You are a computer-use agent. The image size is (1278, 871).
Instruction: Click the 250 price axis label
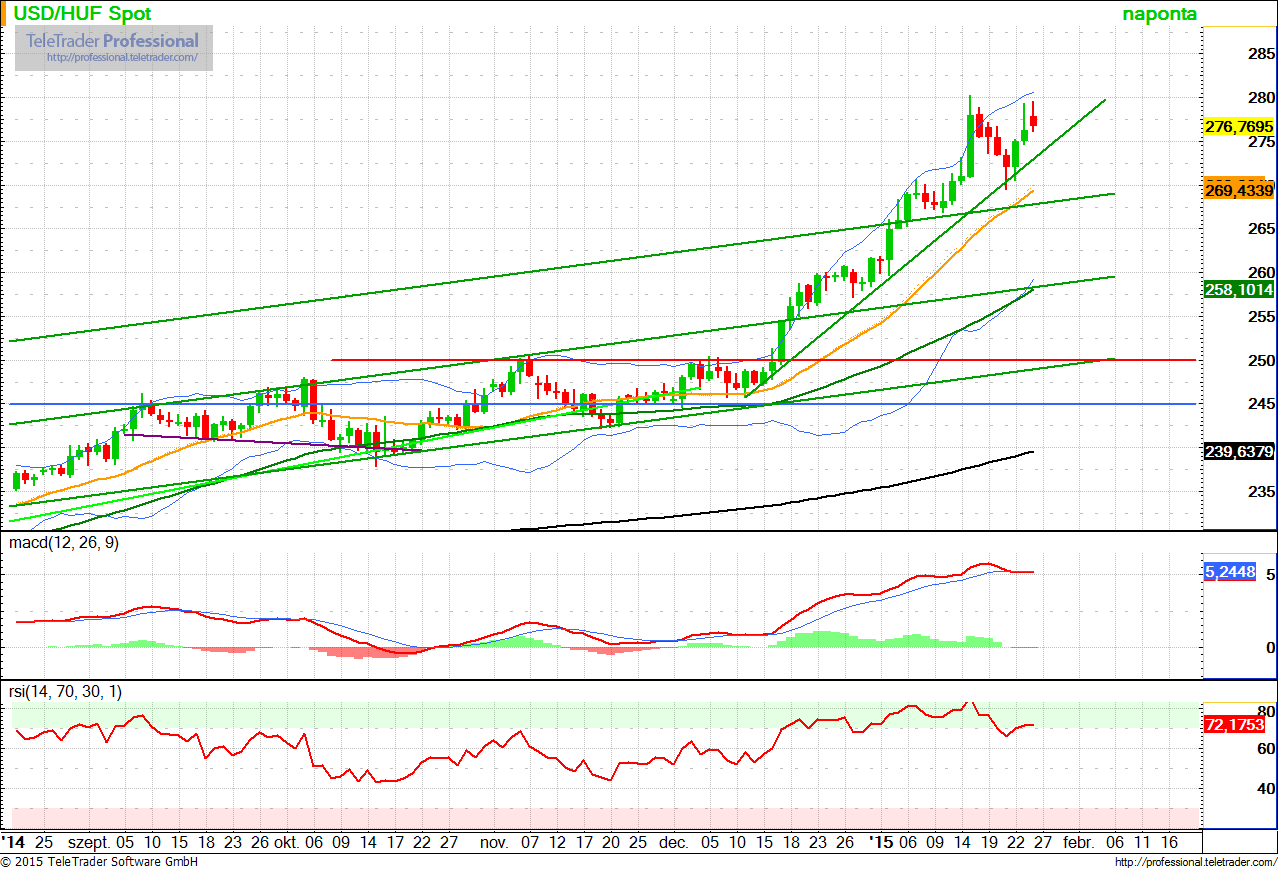click(x=1261, y=360)
